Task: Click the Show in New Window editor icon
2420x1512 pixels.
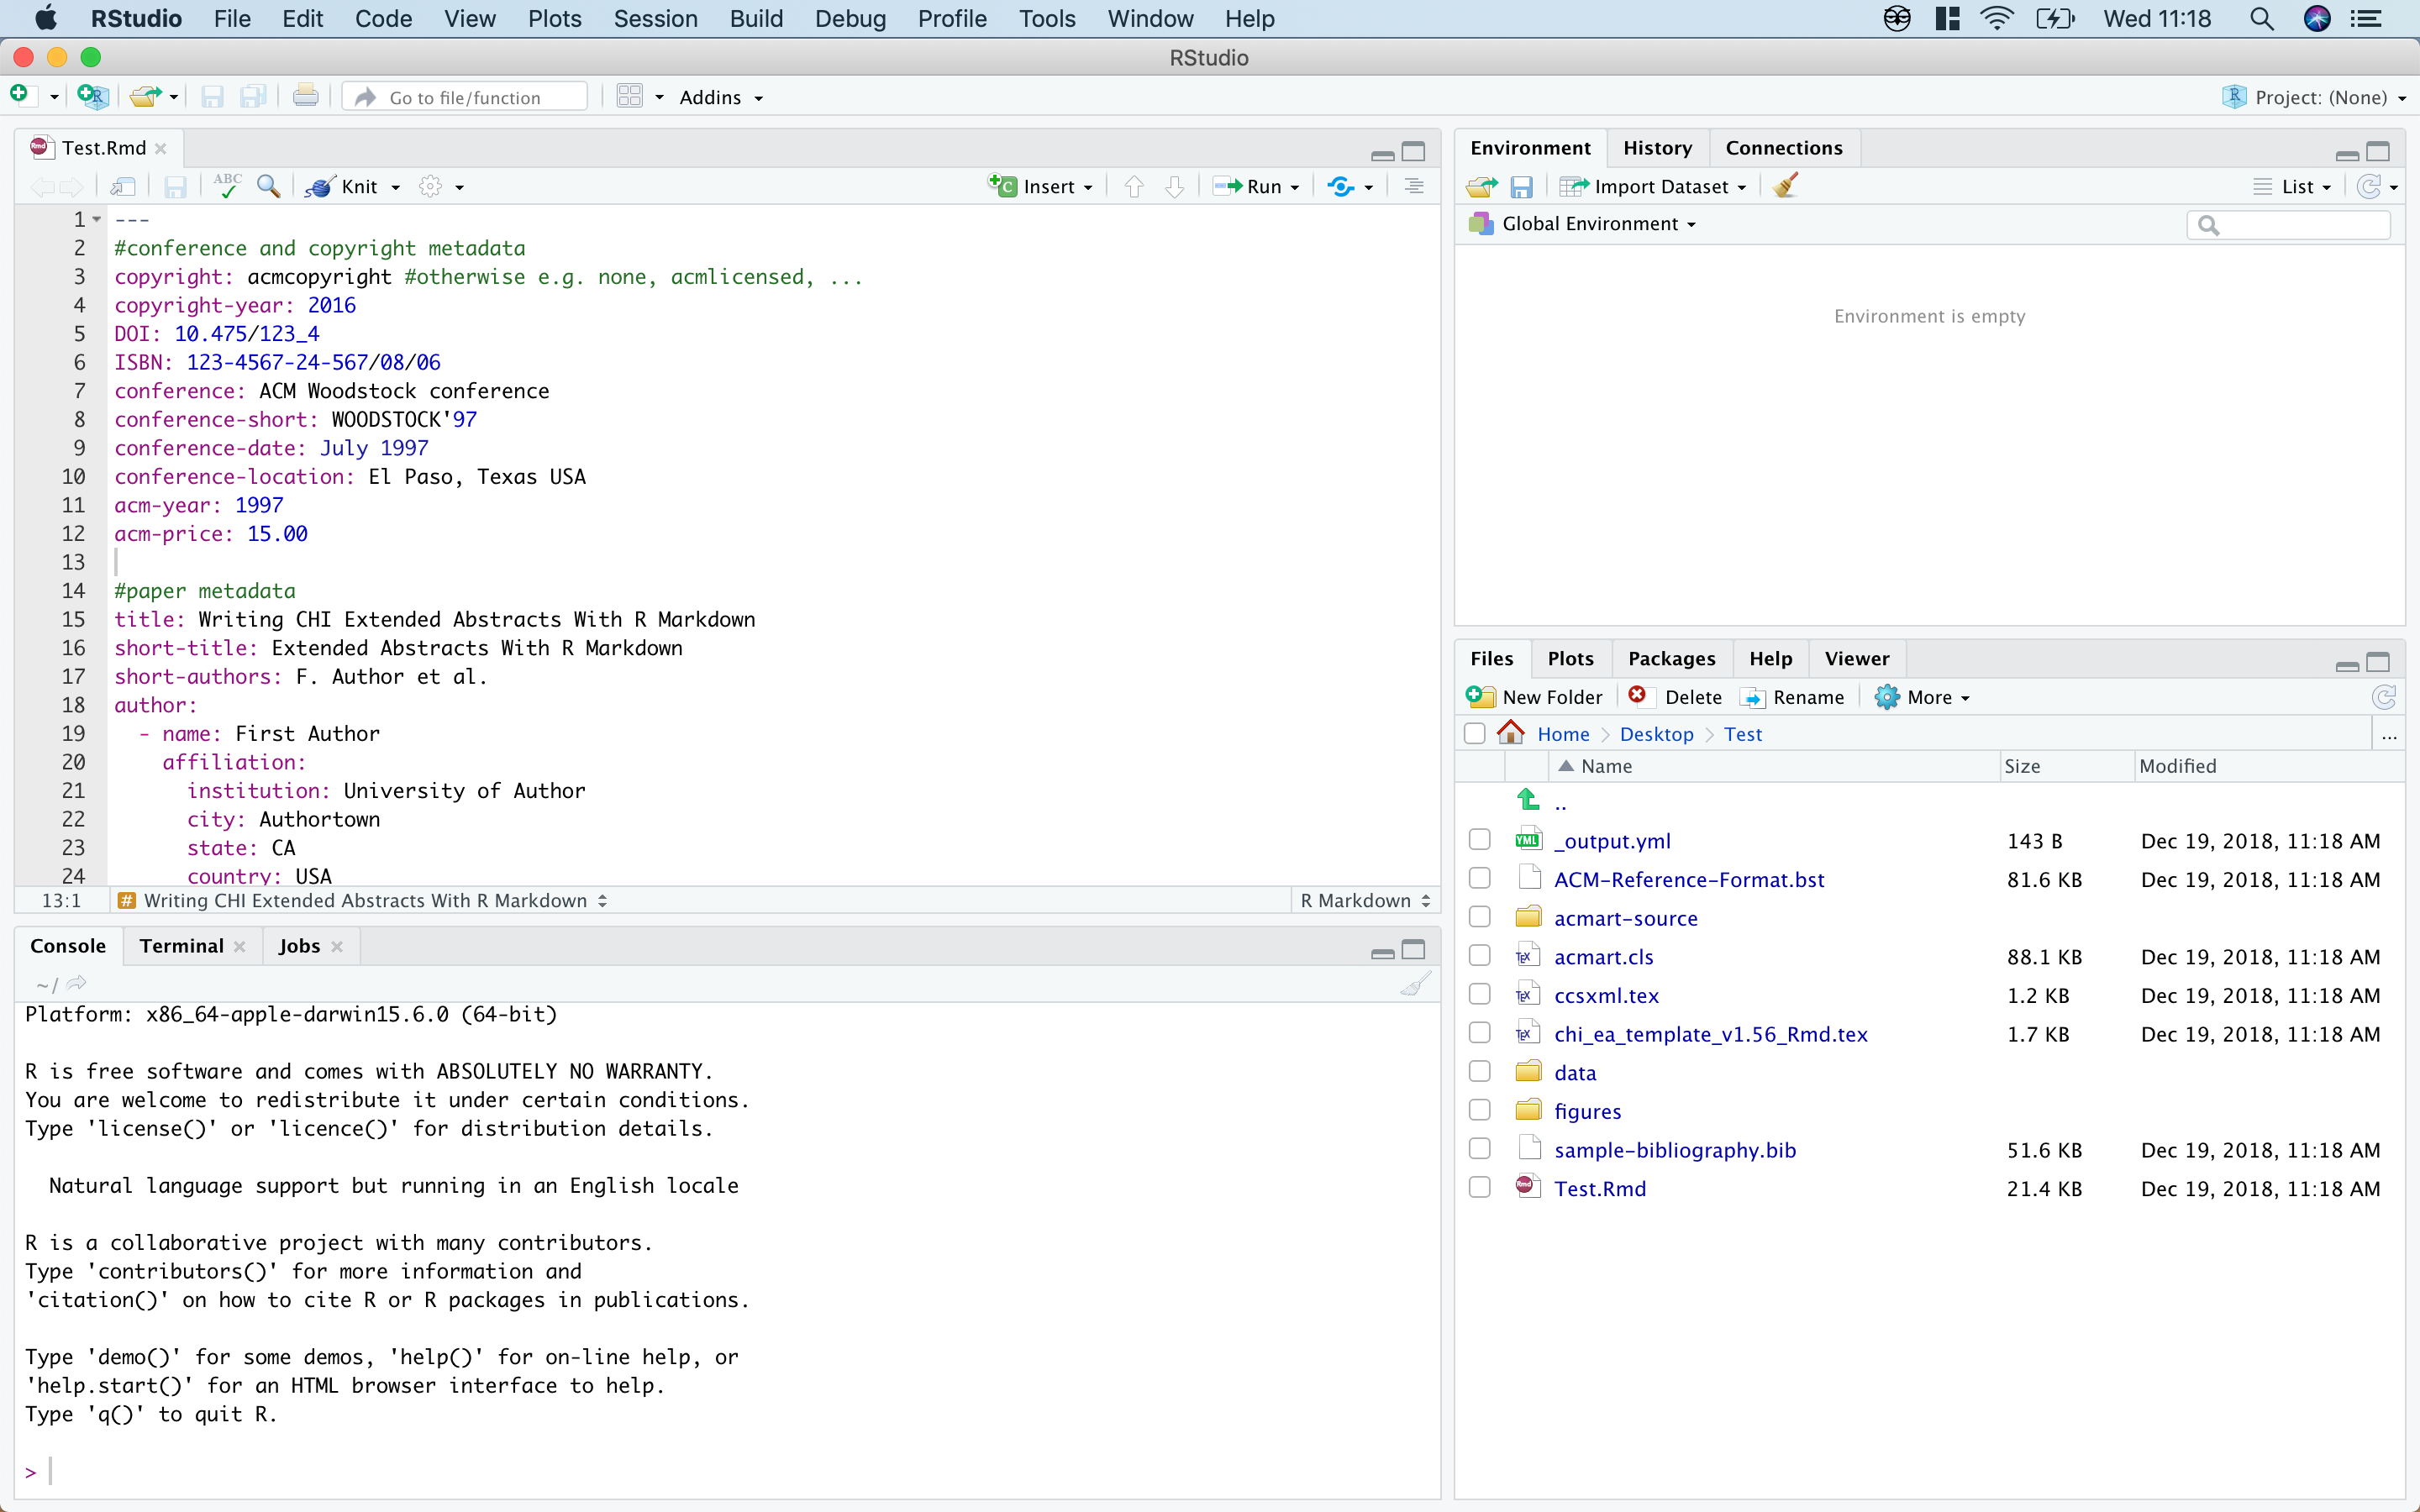Action: pos(122,186)
